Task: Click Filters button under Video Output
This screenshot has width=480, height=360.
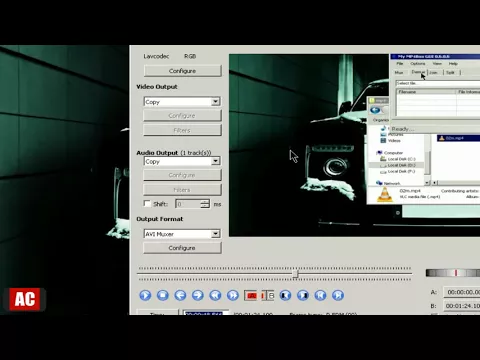Action: (182, 130)
